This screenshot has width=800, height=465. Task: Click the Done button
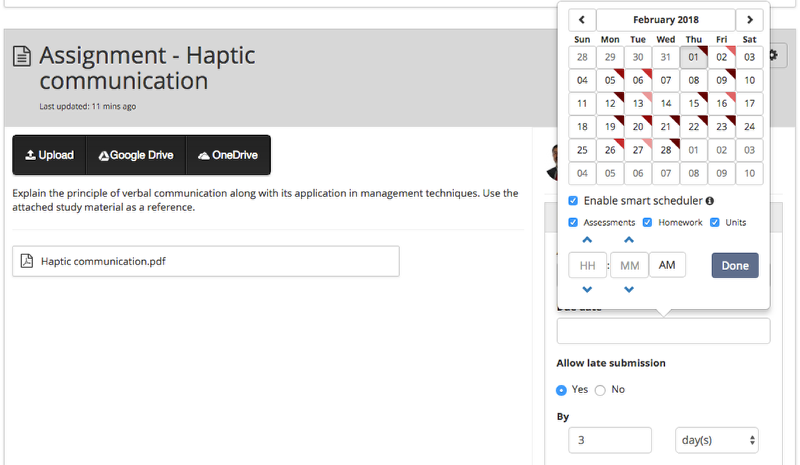tap(735, 265)
